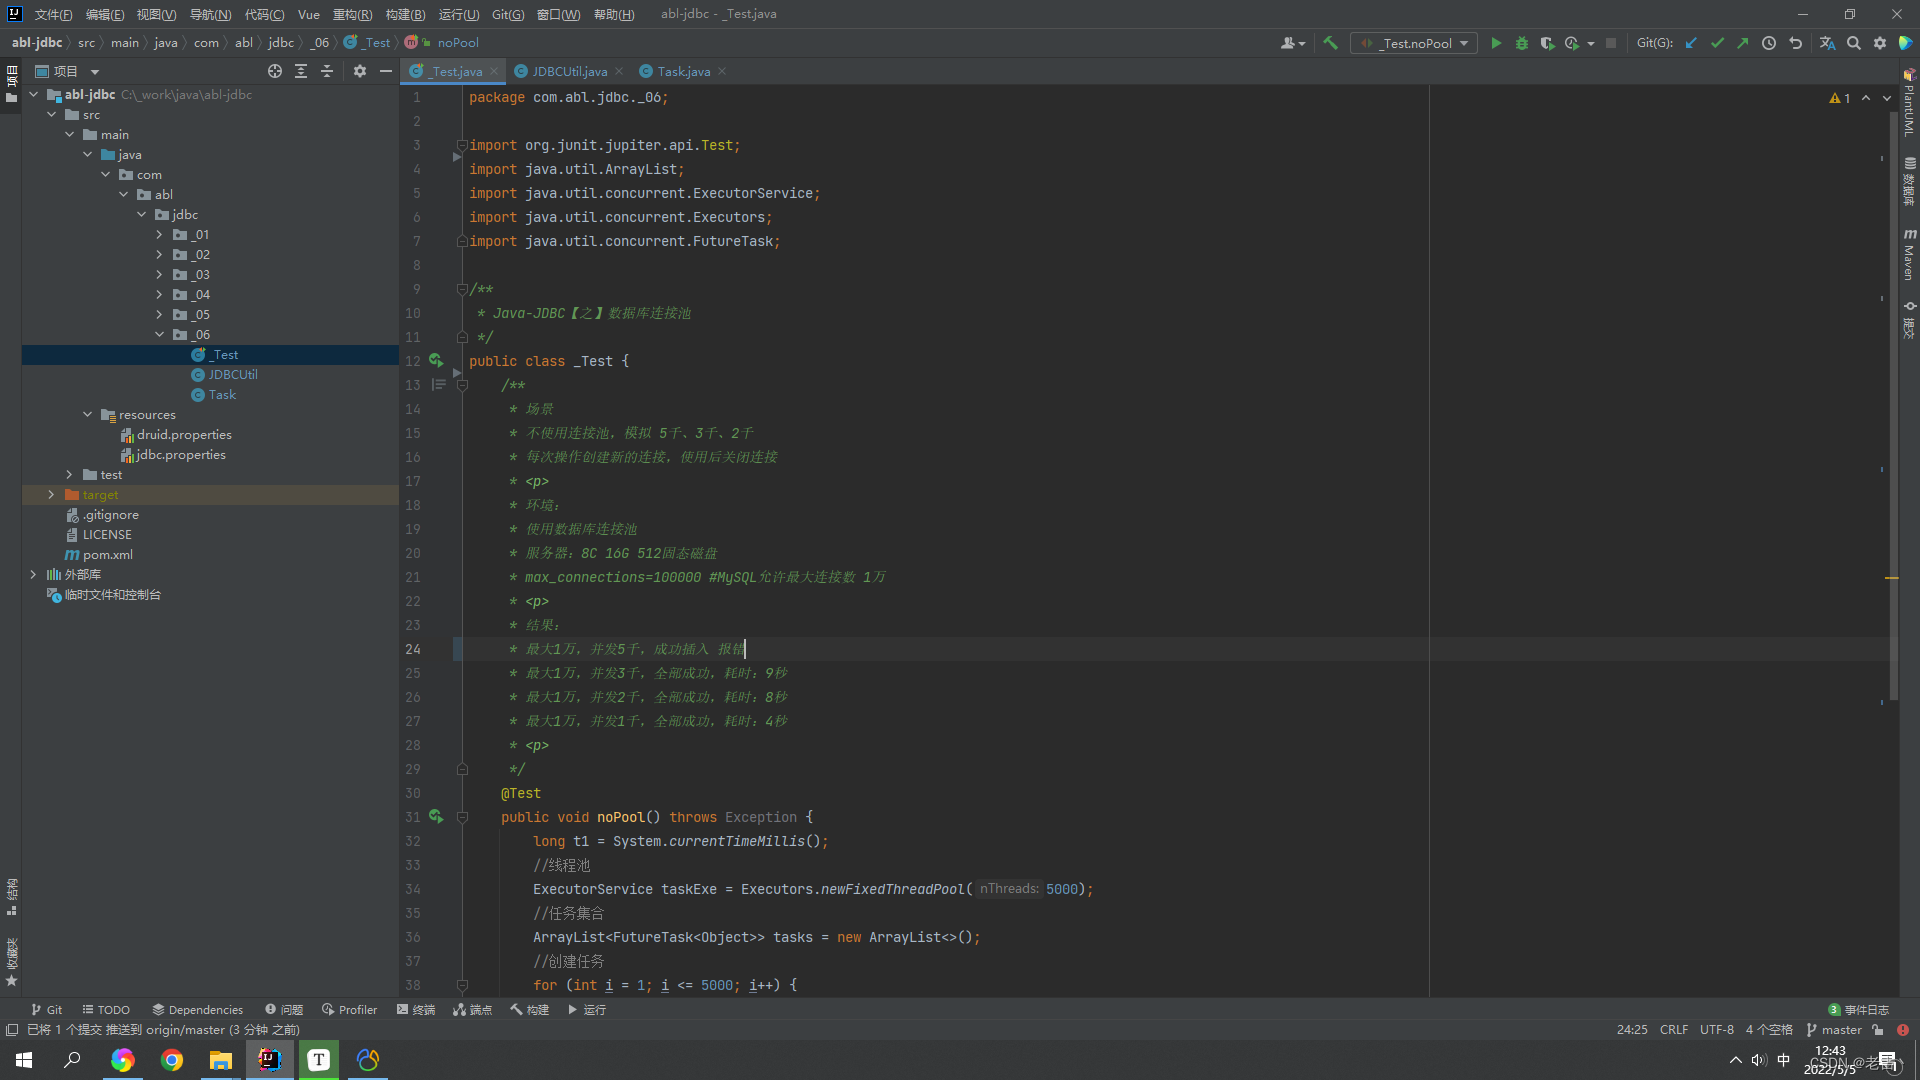Open the event log
This screenshot has height=1080, width=1920.
1858,1010
